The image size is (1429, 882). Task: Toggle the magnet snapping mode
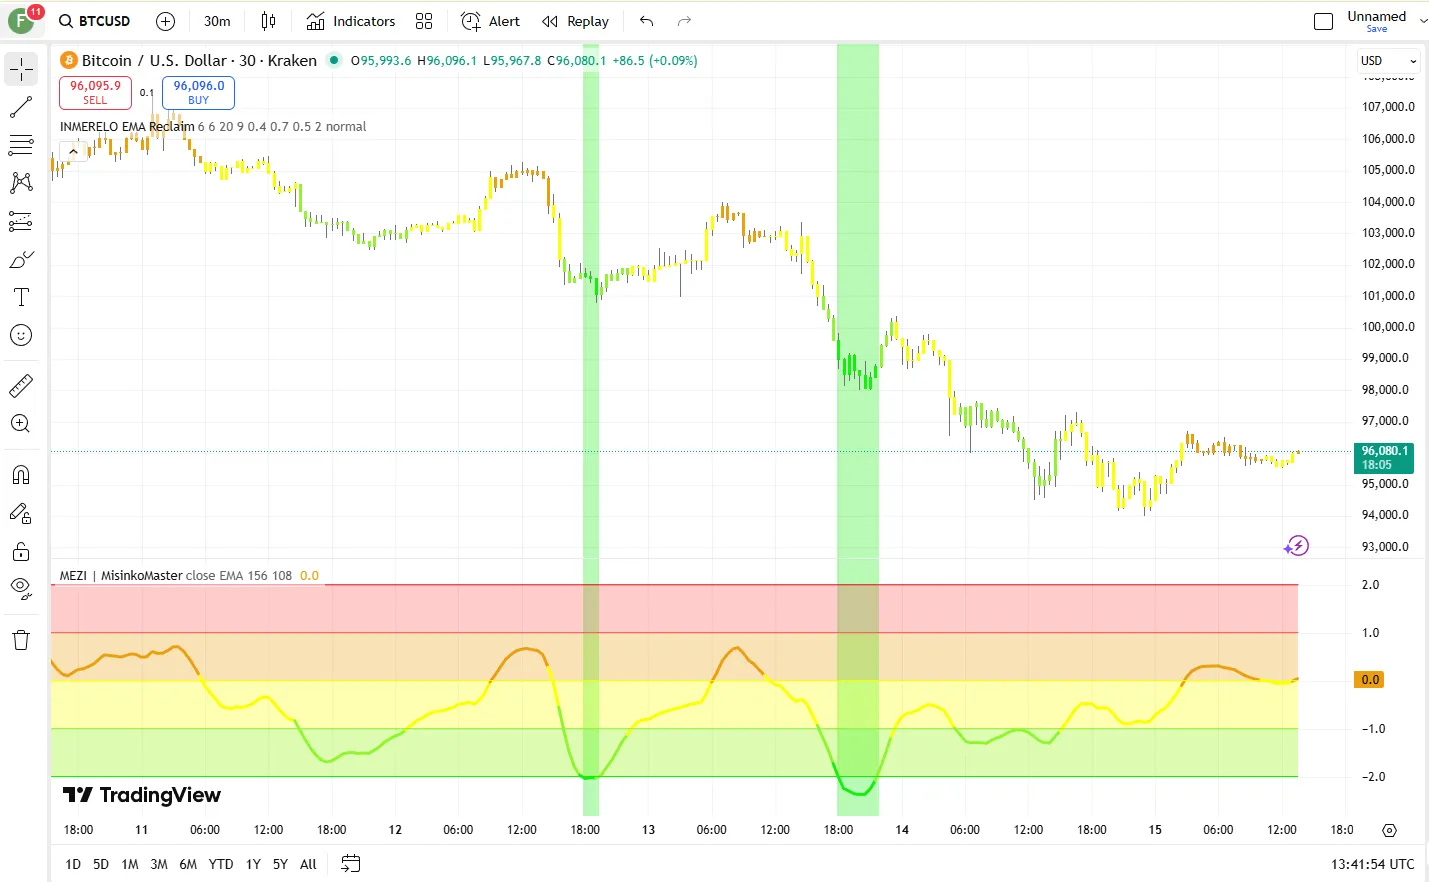(21, 475)
